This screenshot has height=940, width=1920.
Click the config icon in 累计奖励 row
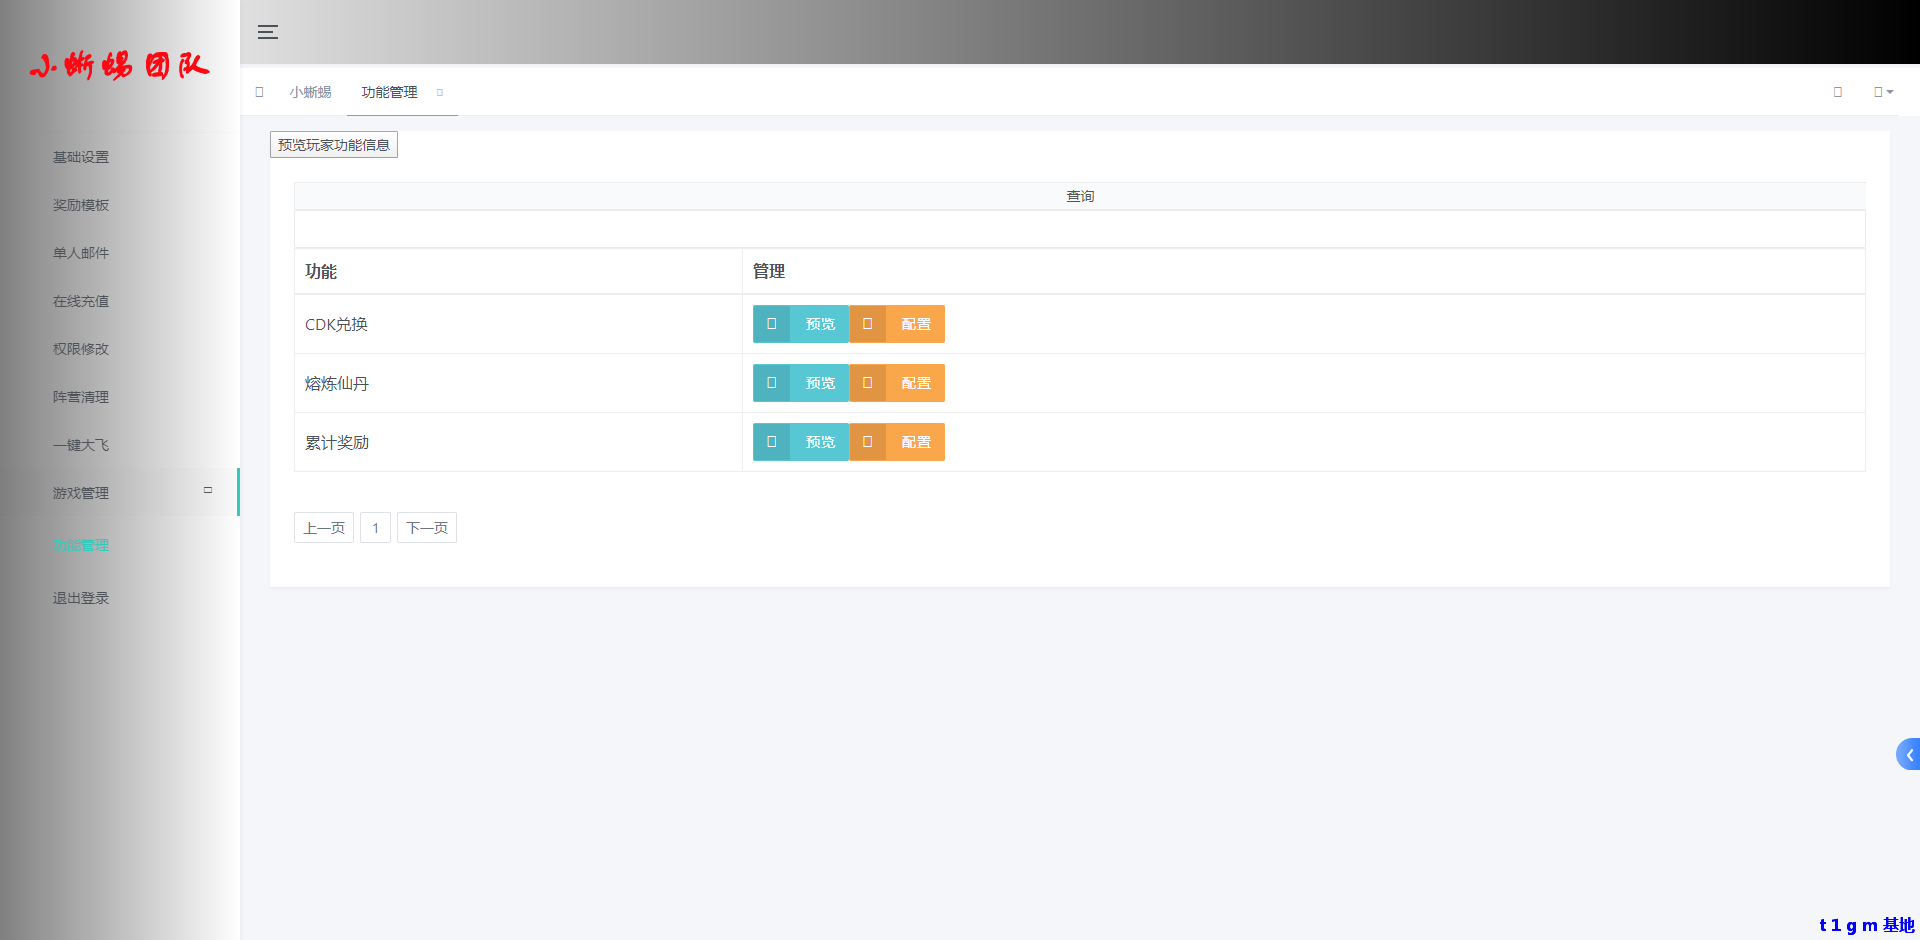point(867,442)
